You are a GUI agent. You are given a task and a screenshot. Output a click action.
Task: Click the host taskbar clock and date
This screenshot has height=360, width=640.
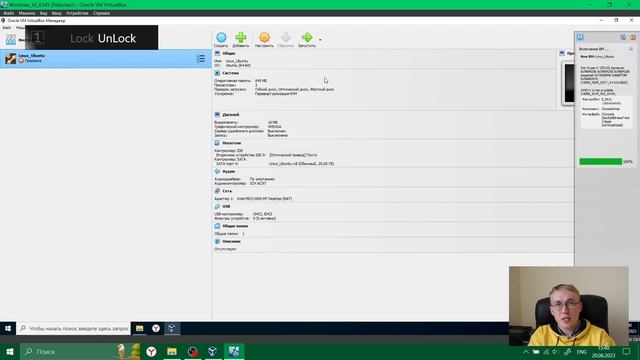coord(603,352)
